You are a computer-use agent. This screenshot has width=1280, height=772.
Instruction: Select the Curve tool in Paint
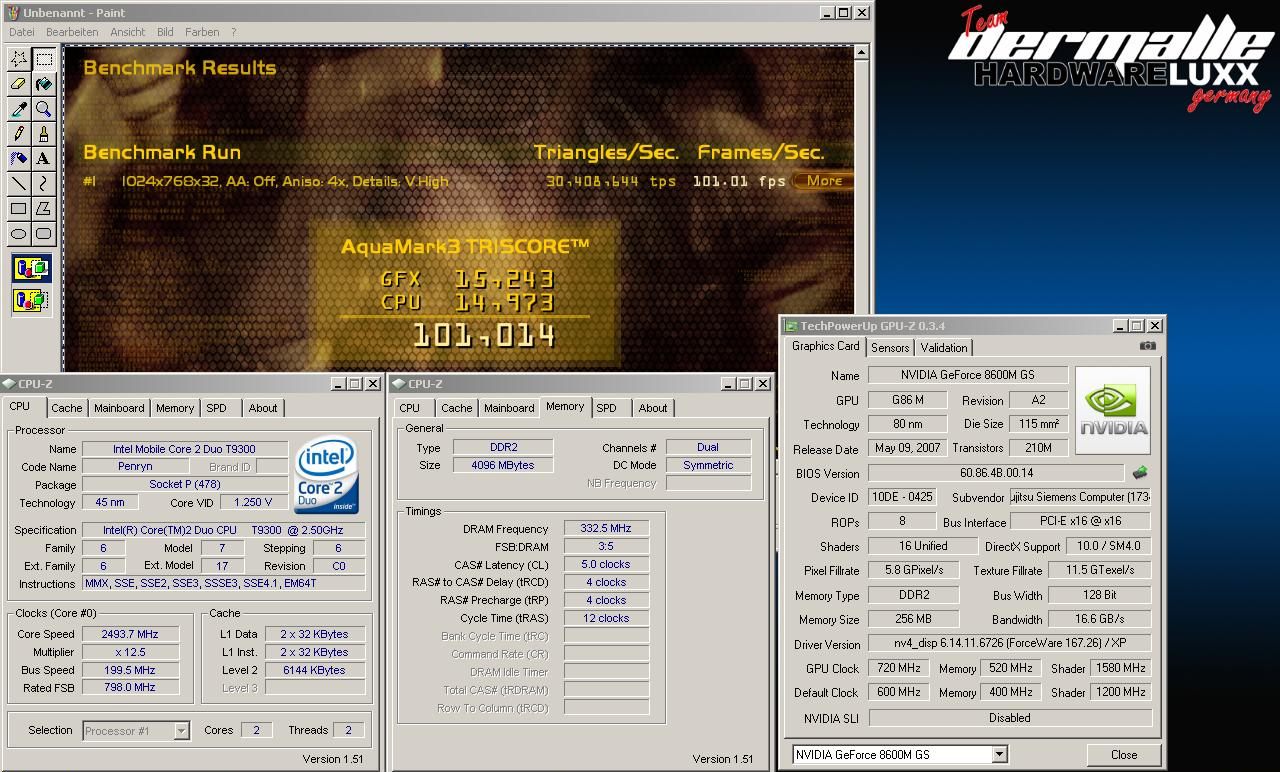pos(44,184)
